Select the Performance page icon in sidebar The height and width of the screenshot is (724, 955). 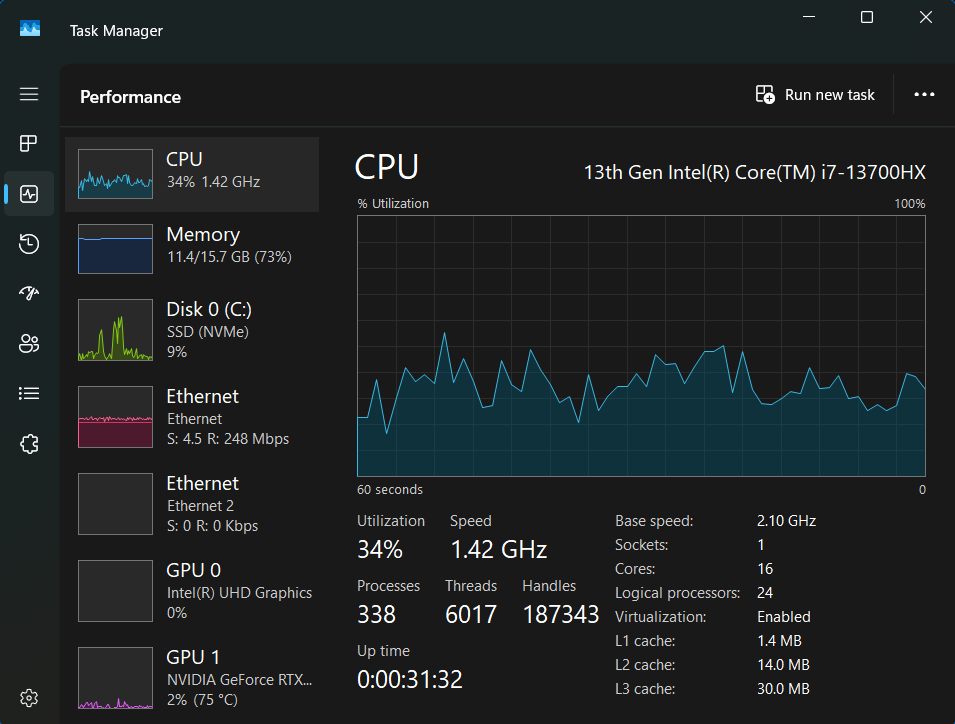click(29, 194)
